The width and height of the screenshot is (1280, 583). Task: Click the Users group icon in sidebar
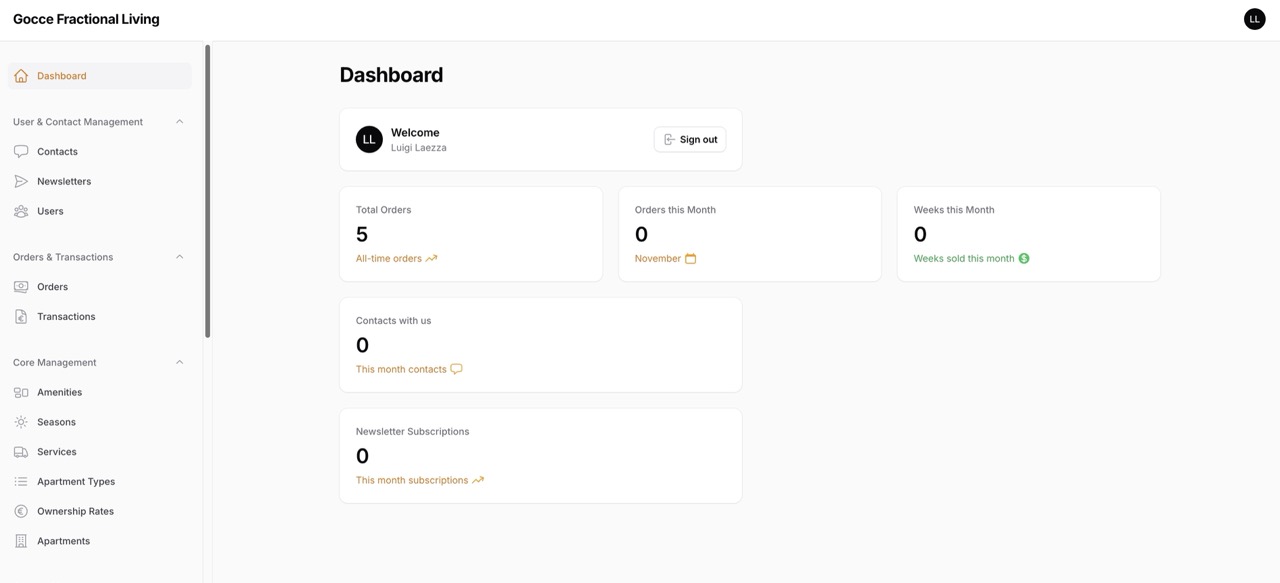21,212
